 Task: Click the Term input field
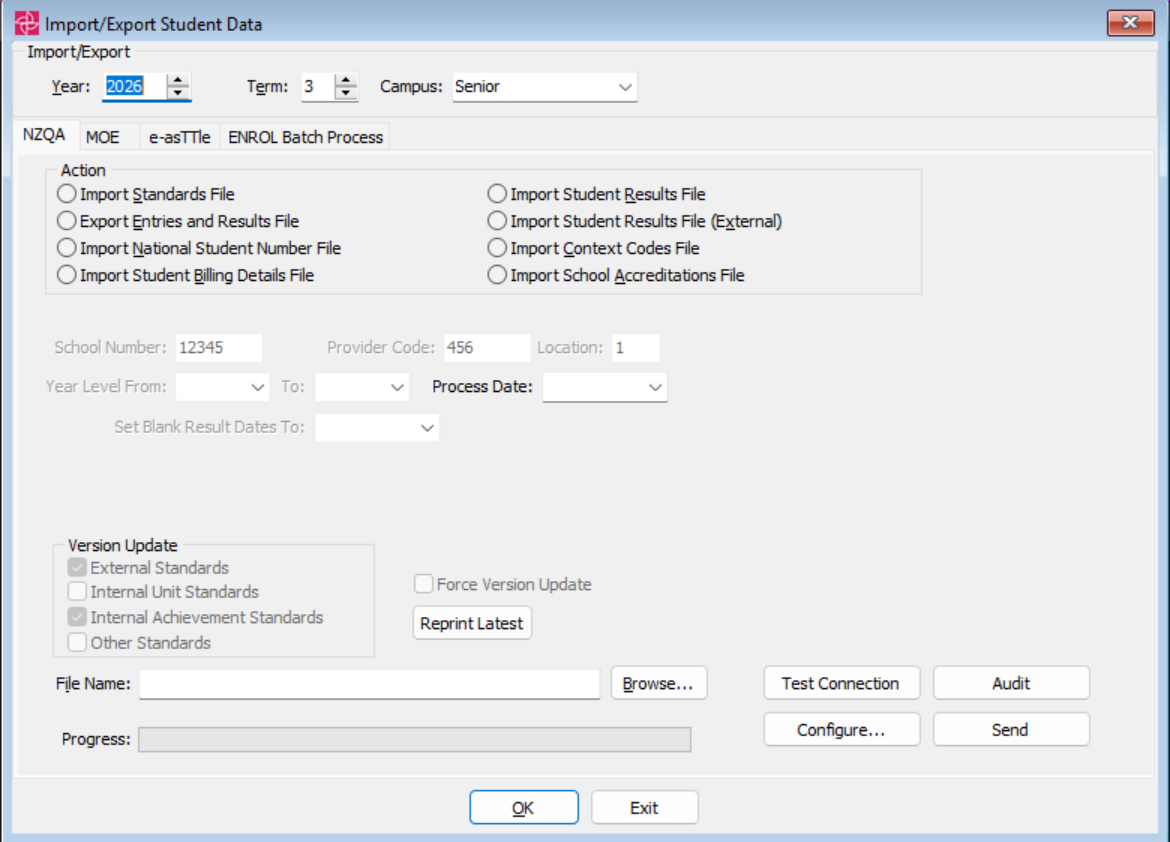click(x=319, y=87)
